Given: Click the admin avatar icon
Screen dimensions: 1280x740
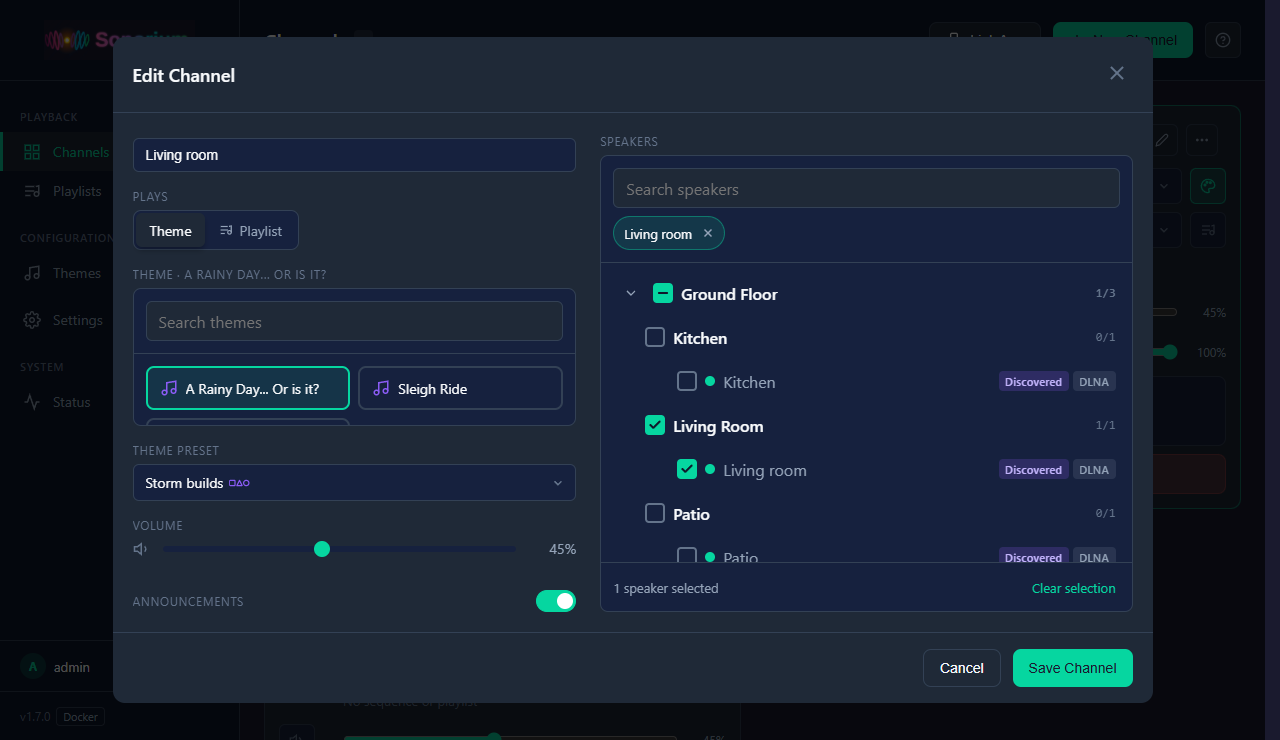Looking at the screenshot, I should coord(32,667).
